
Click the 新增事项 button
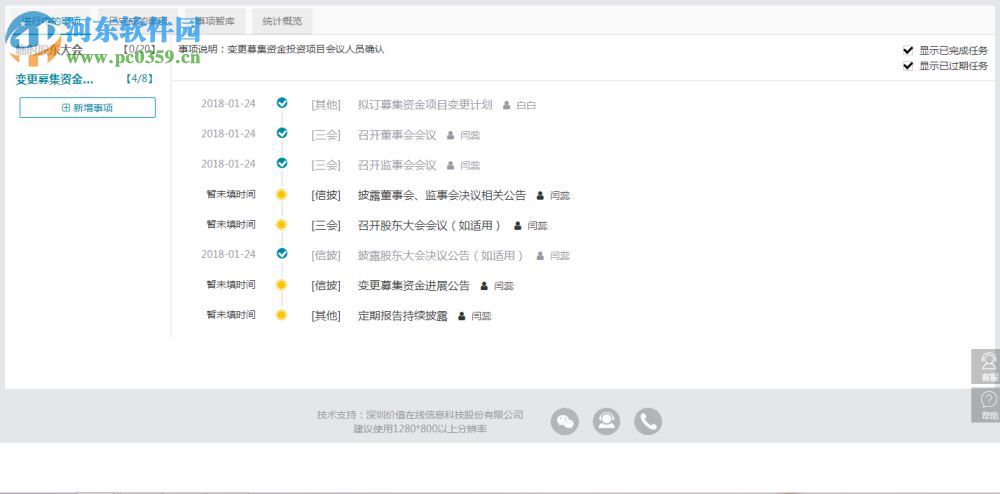point(87,108)
